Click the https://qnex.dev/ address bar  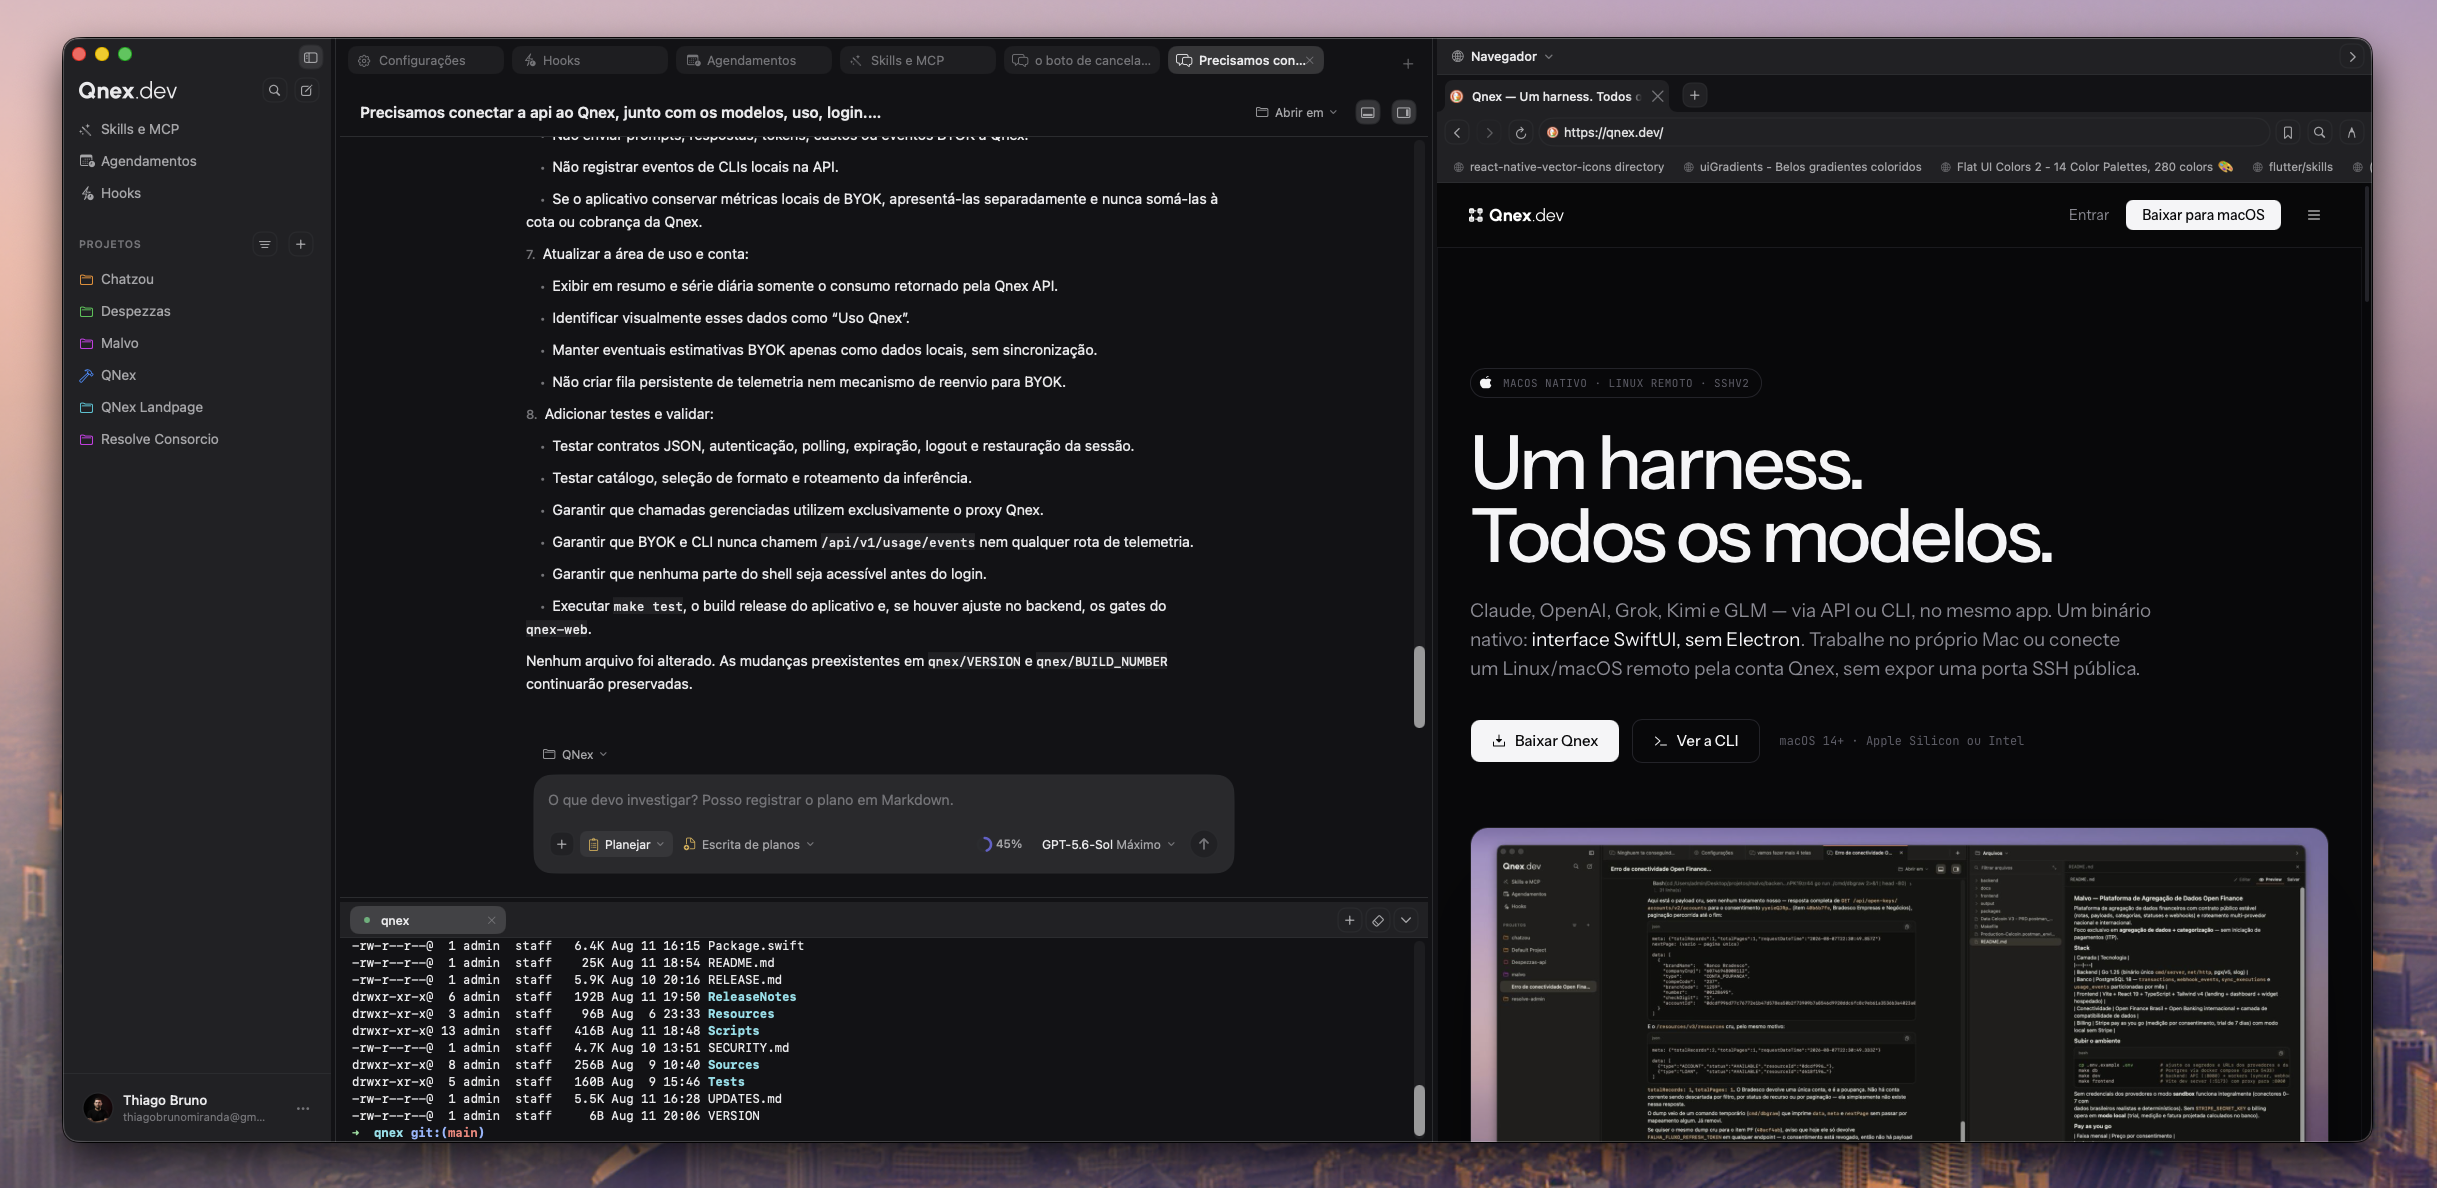click(1904, 132)
